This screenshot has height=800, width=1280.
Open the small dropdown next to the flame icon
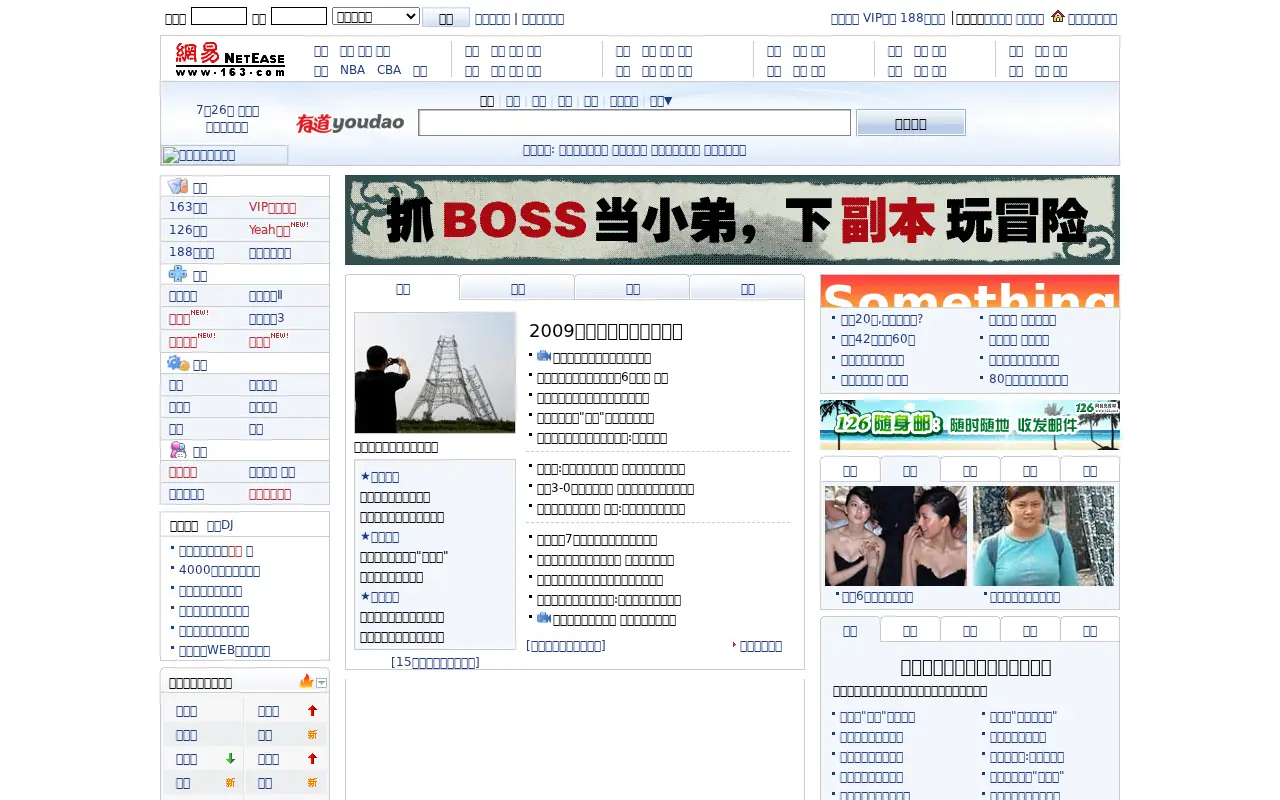(322, 683)
